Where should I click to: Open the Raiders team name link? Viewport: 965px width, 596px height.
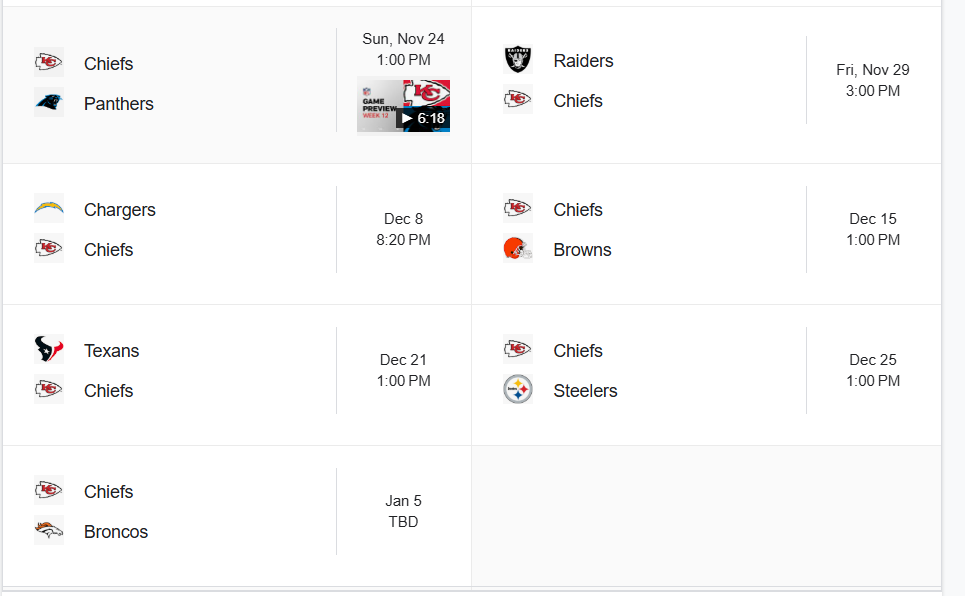tap(583, 60)
